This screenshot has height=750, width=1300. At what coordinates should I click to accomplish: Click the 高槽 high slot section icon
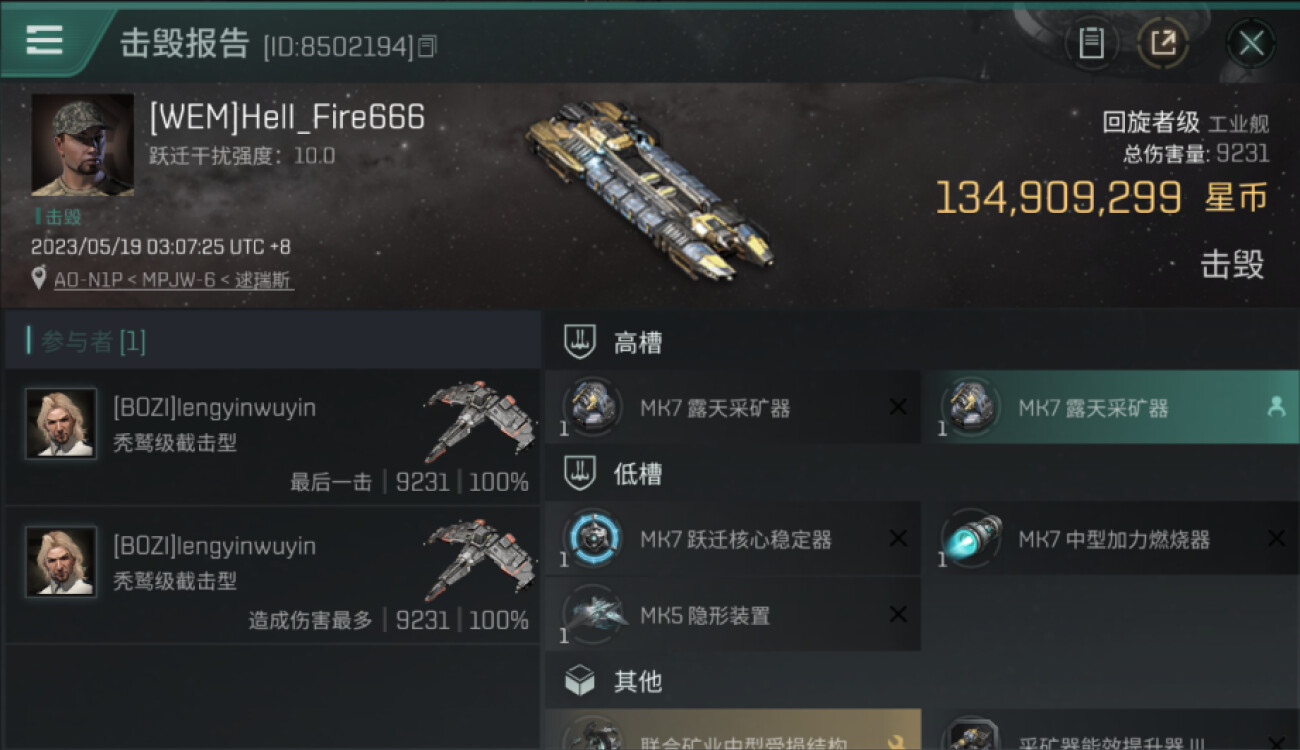[x=581, y=343]
